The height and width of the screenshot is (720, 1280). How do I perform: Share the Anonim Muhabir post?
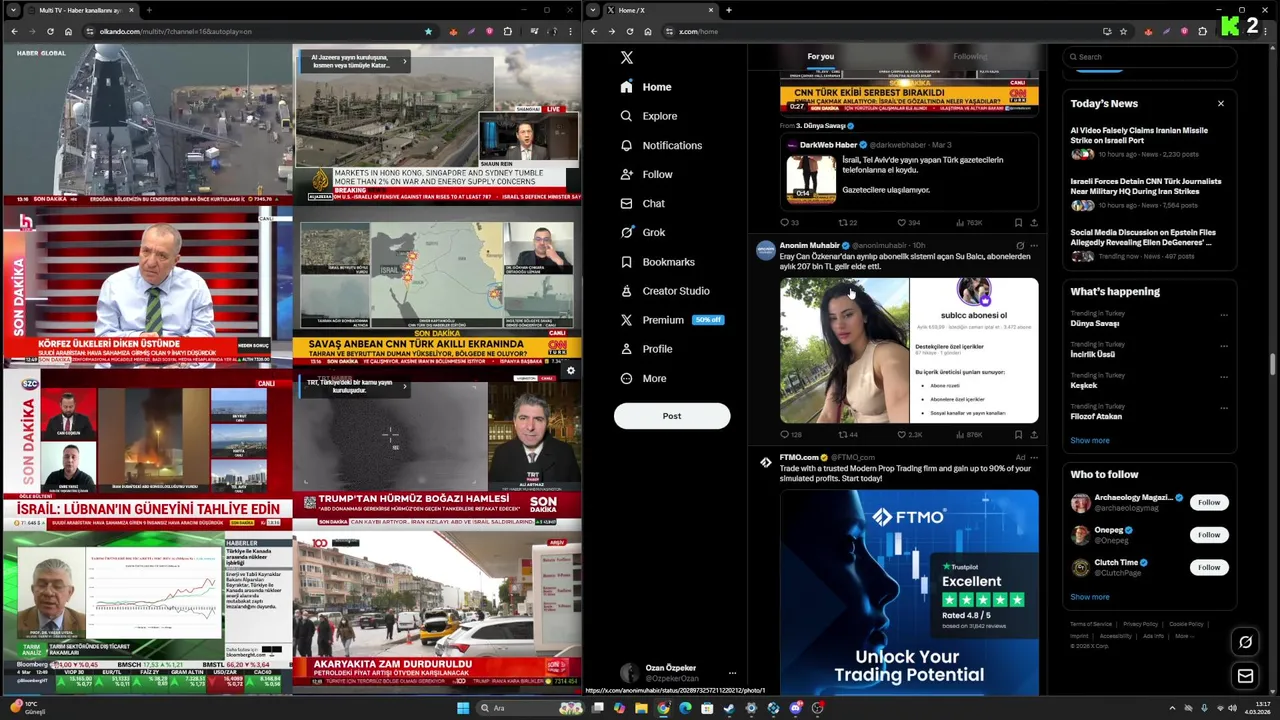(1034, 435)
